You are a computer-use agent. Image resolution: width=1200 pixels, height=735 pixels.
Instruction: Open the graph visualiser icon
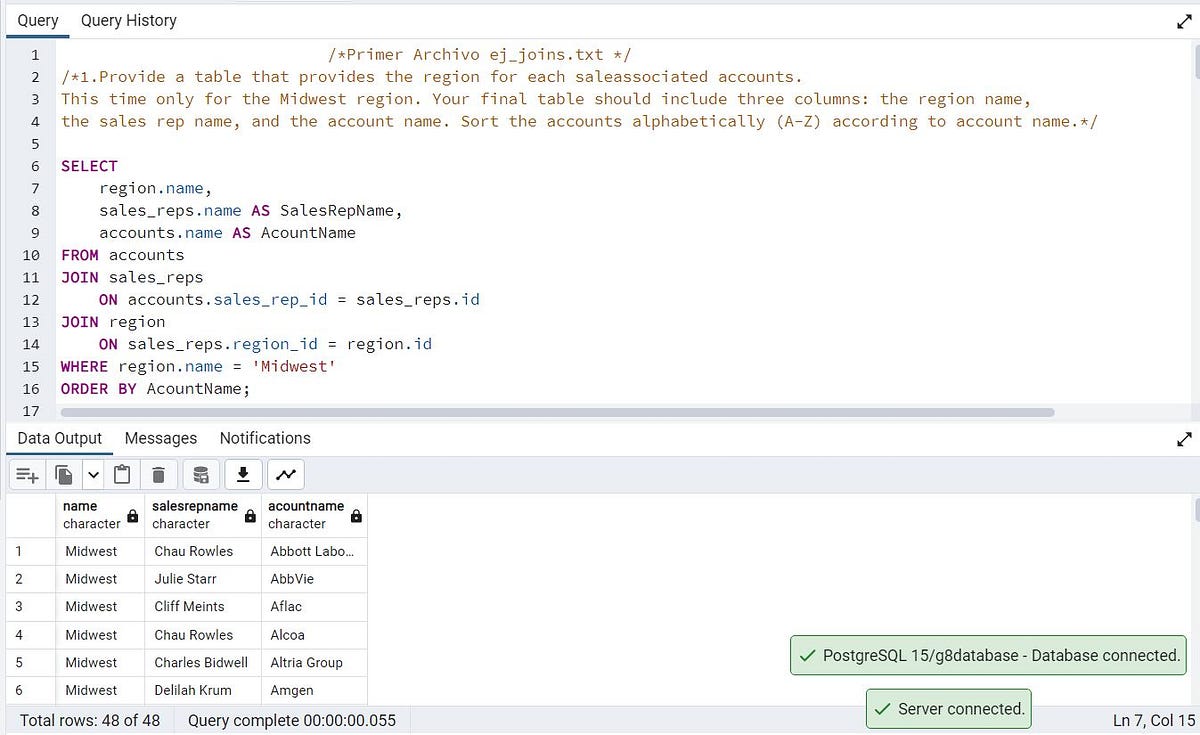(x=287, y=474)
